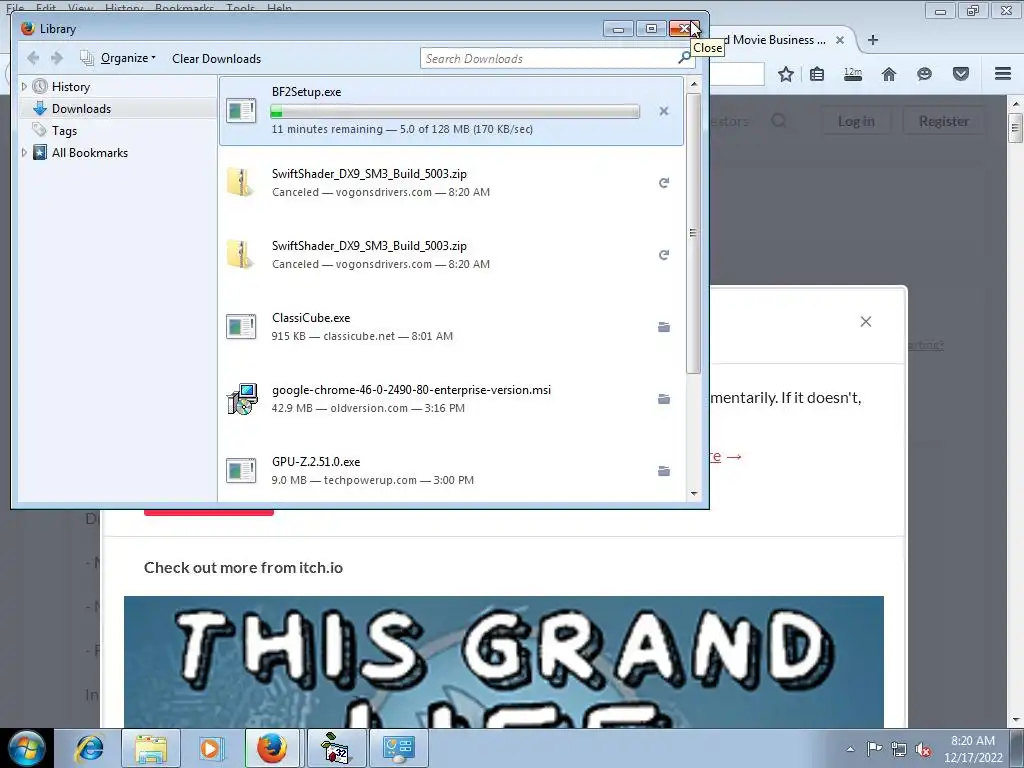Open containing folder for ClassiCube.exe
The image size is (1024, 768).
(664, 327)
